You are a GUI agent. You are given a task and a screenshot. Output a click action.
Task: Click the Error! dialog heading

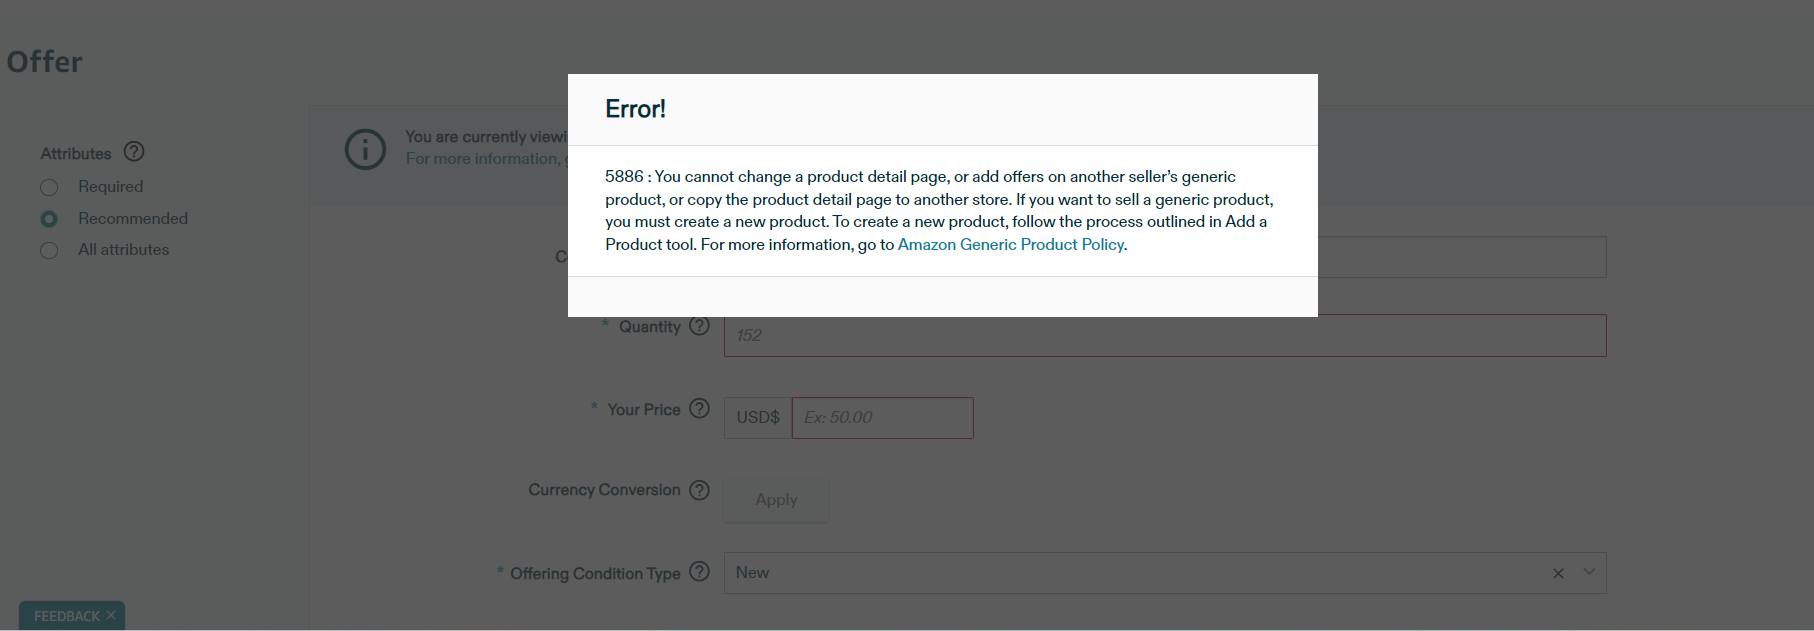(x=635, y=109)
